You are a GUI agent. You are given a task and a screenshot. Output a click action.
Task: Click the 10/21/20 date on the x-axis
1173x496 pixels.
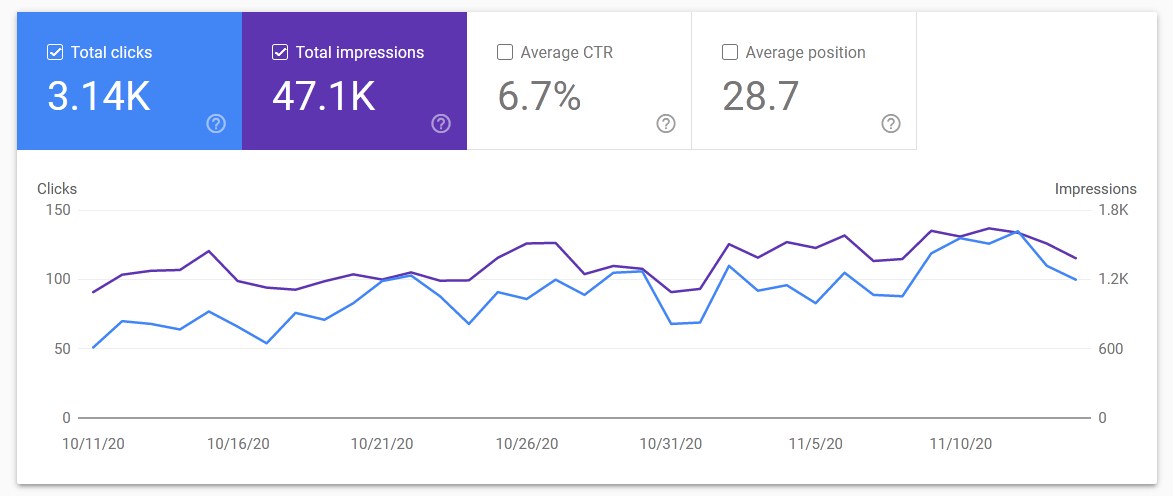382,444
